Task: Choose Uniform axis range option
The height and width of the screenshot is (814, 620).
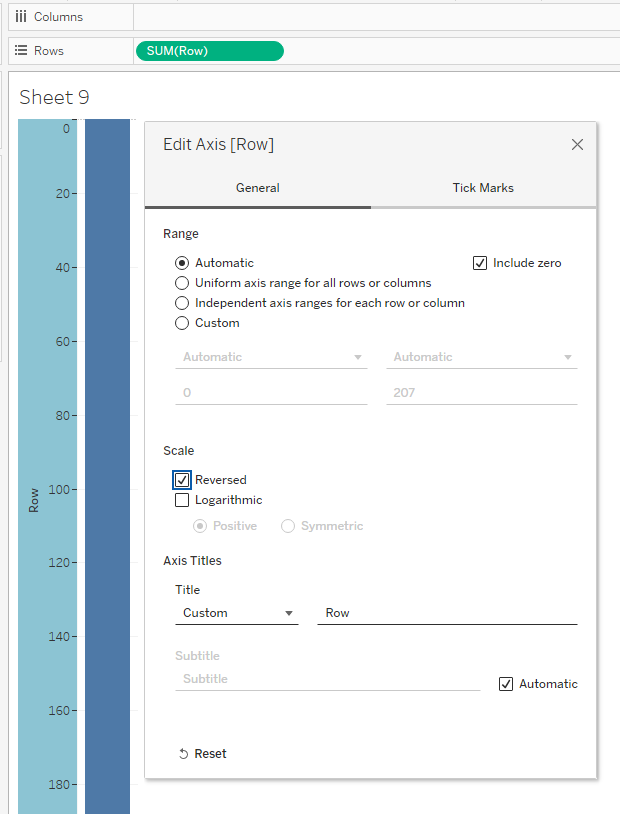Action: tap(182, 283)
